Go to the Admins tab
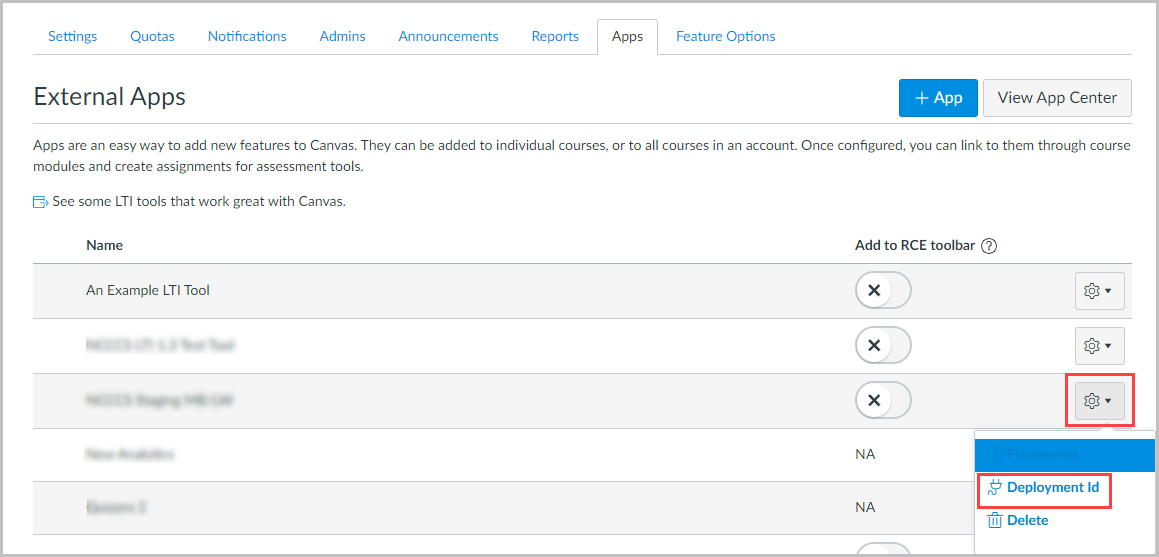1159x557 pixels. click(342, 36)
